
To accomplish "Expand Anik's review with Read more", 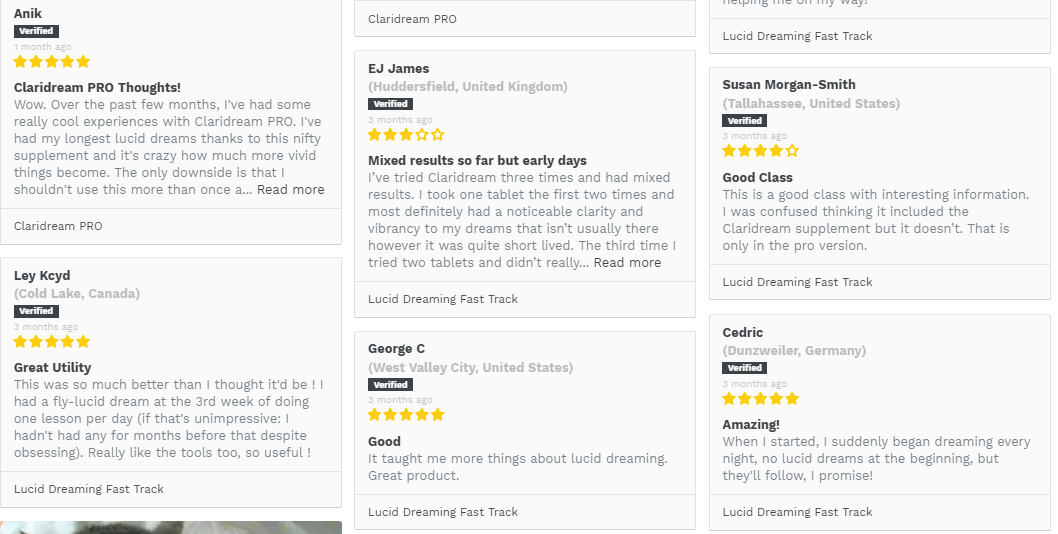I will click(290, 190).
